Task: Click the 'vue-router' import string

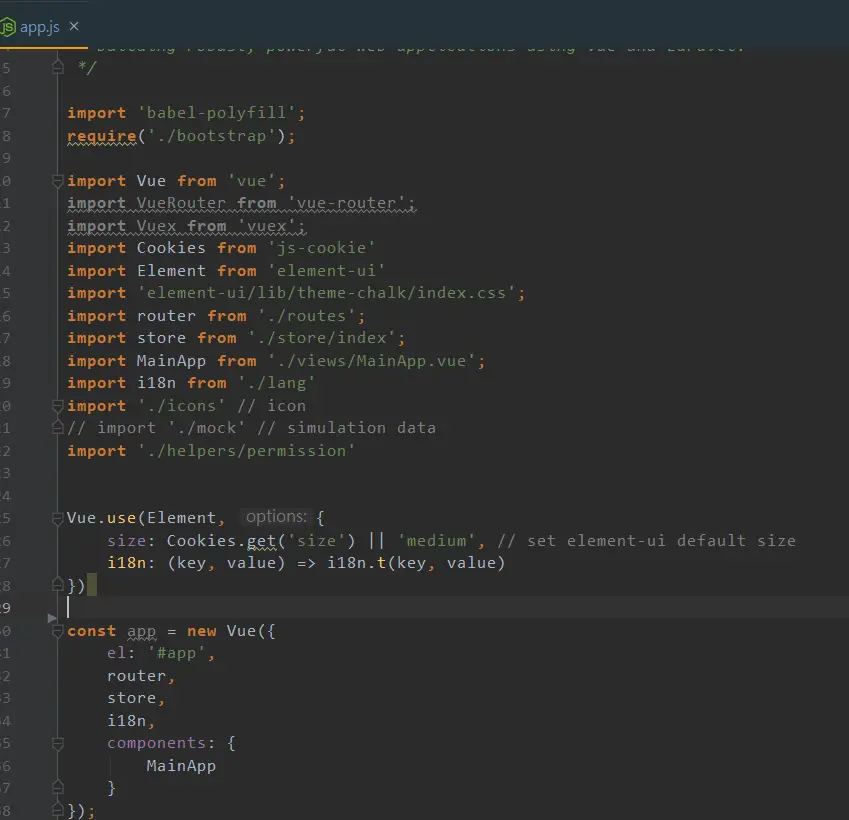Action: 347,203
